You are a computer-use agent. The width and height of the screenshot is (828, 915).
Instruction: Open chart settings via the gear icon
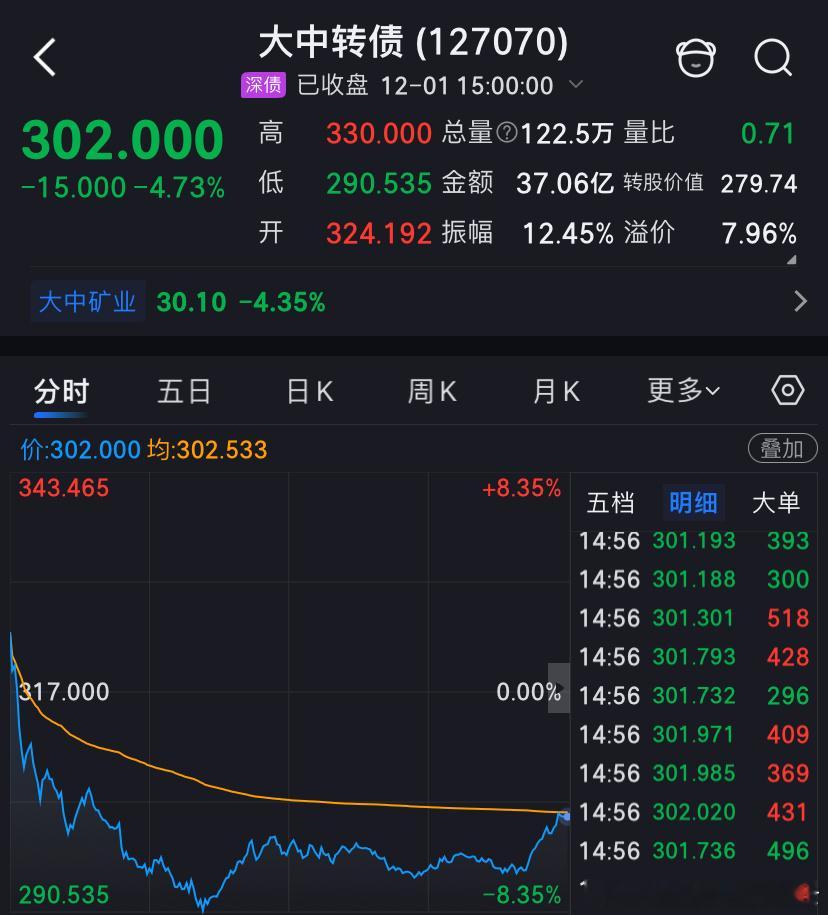787,391
